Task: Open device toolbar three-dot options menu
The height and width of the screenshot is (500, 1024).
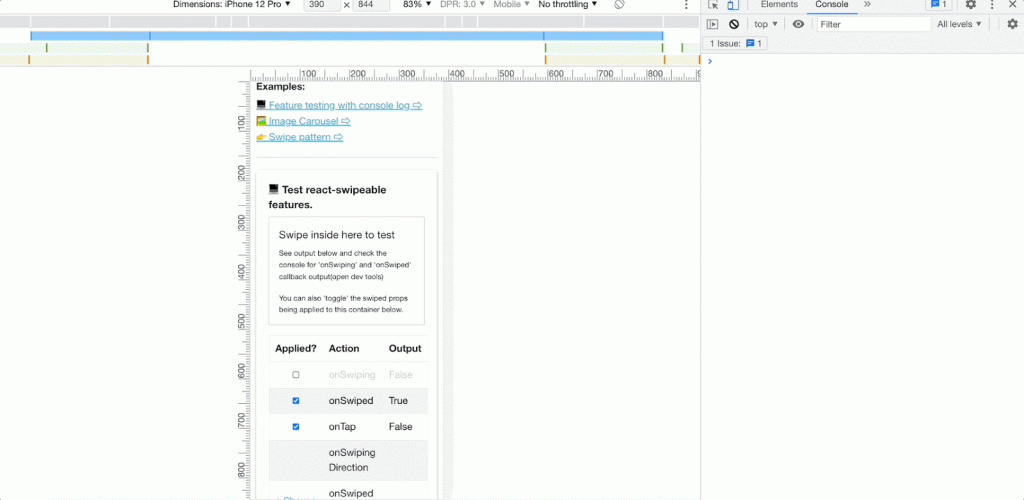Action: [686, 5]
